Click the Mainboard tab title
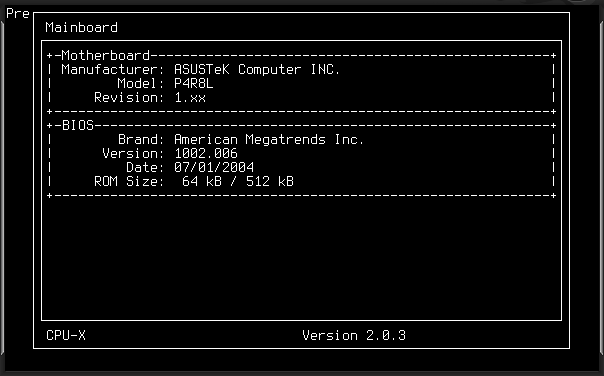The width and height of the screenshot is (604, 376). point(81,28)
